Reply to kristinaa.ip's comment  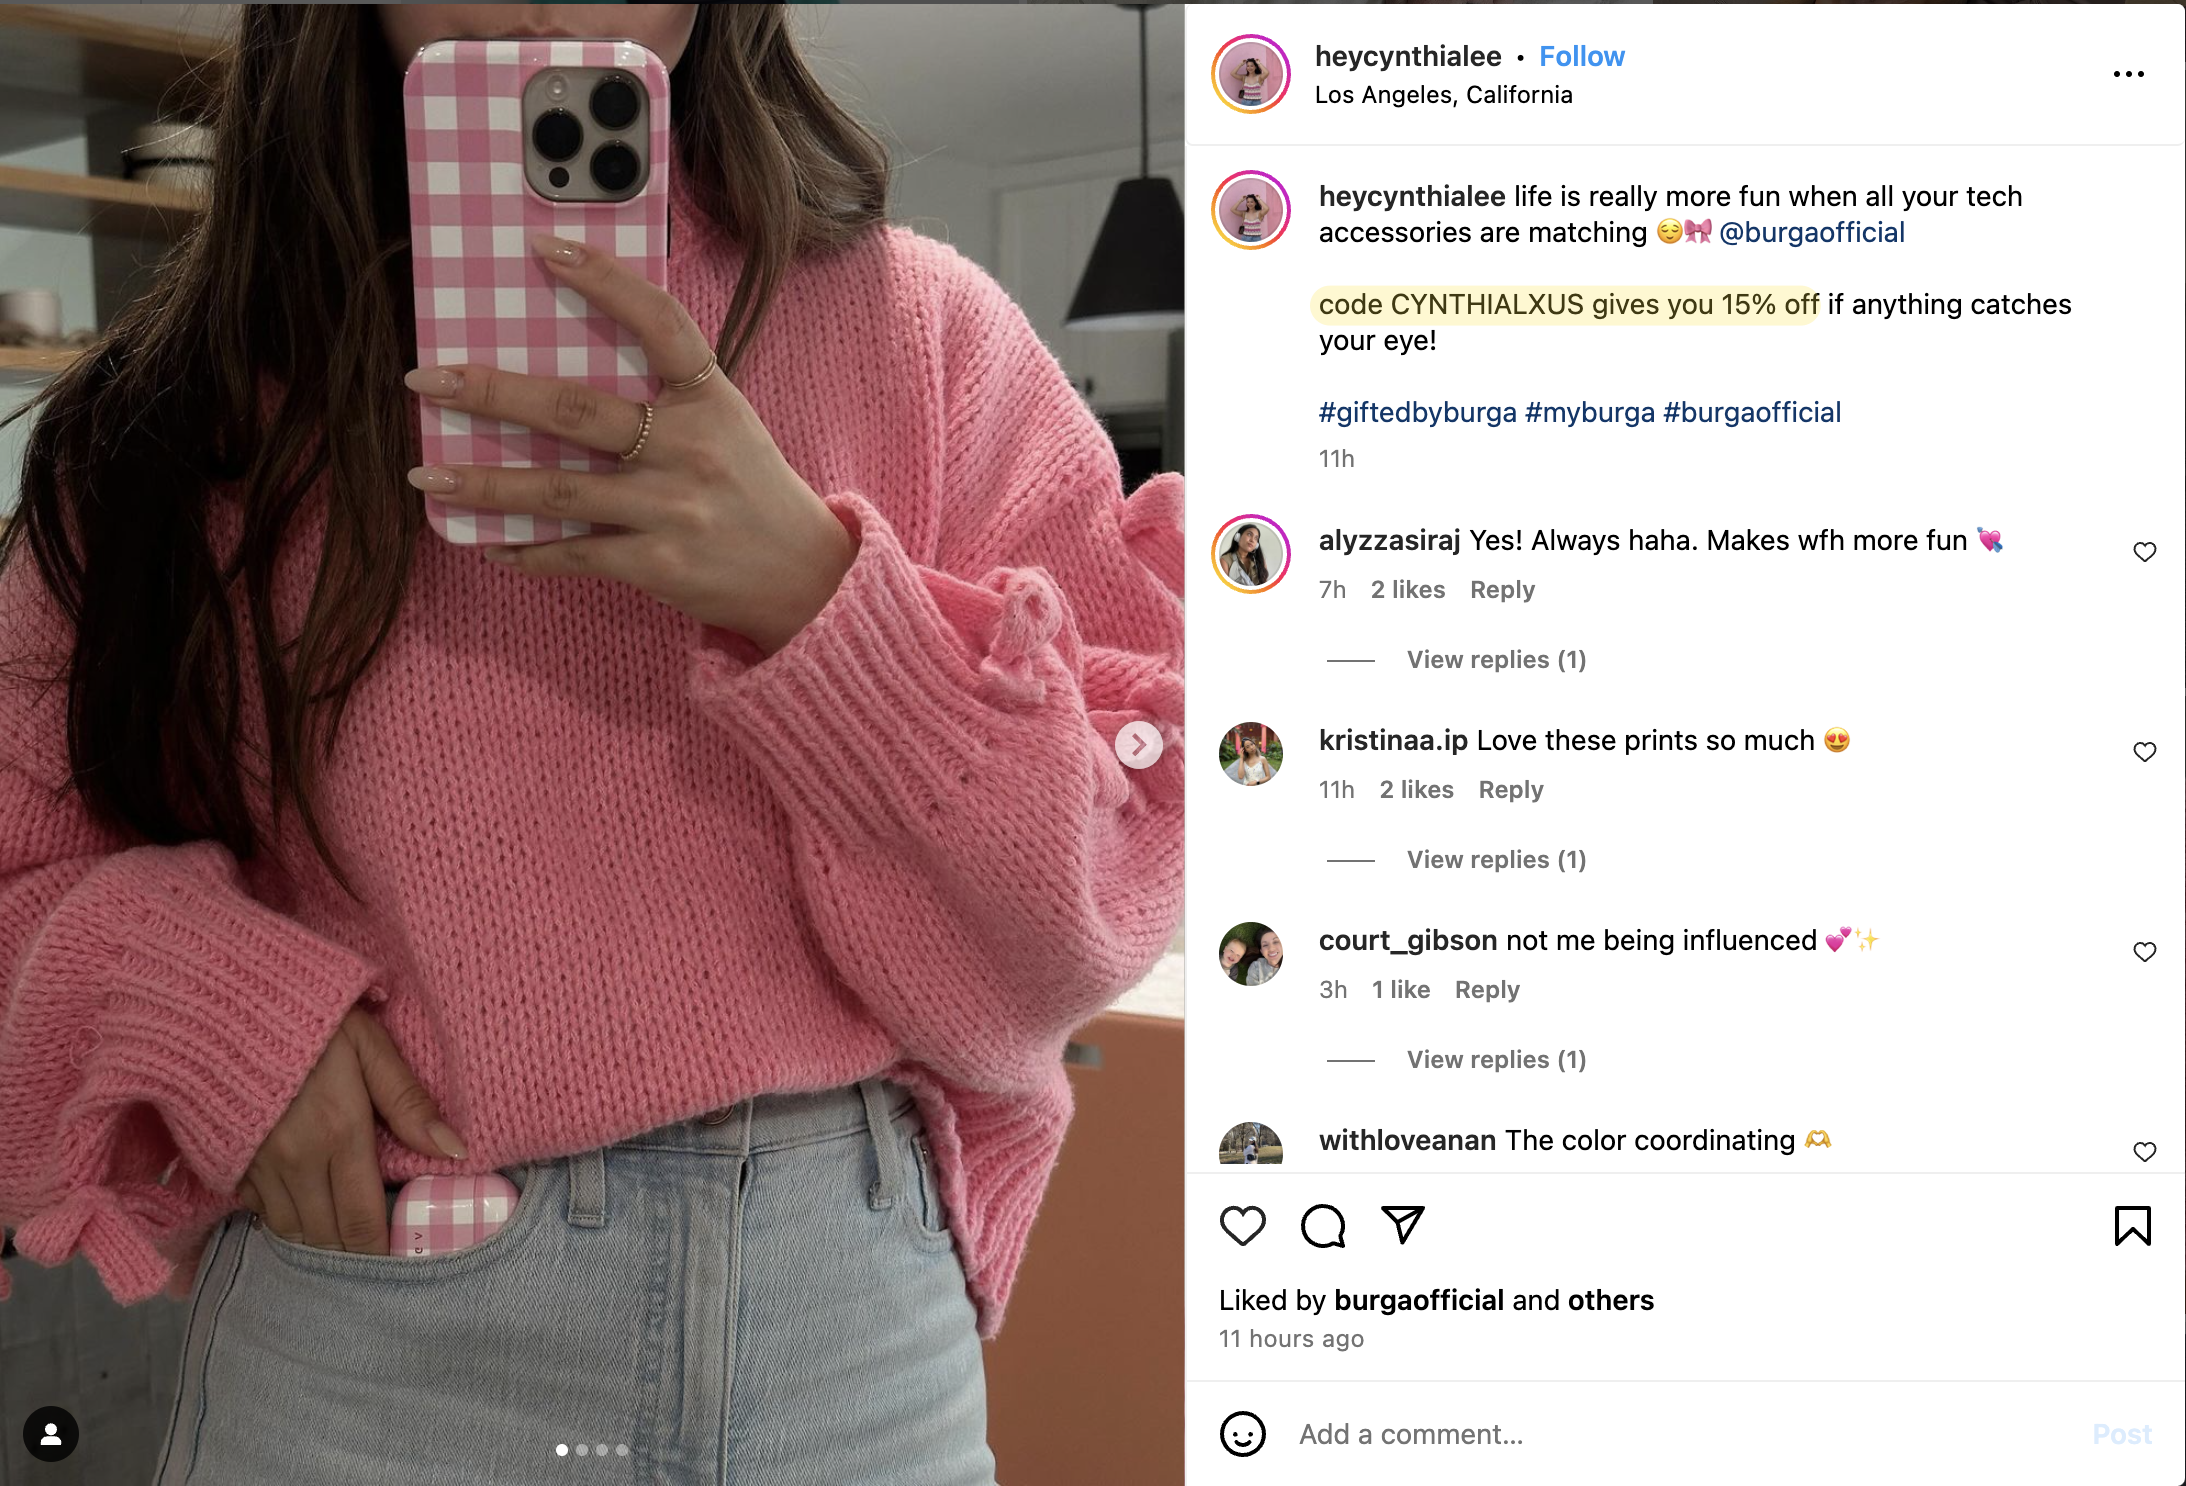[x=1511, y=790]
